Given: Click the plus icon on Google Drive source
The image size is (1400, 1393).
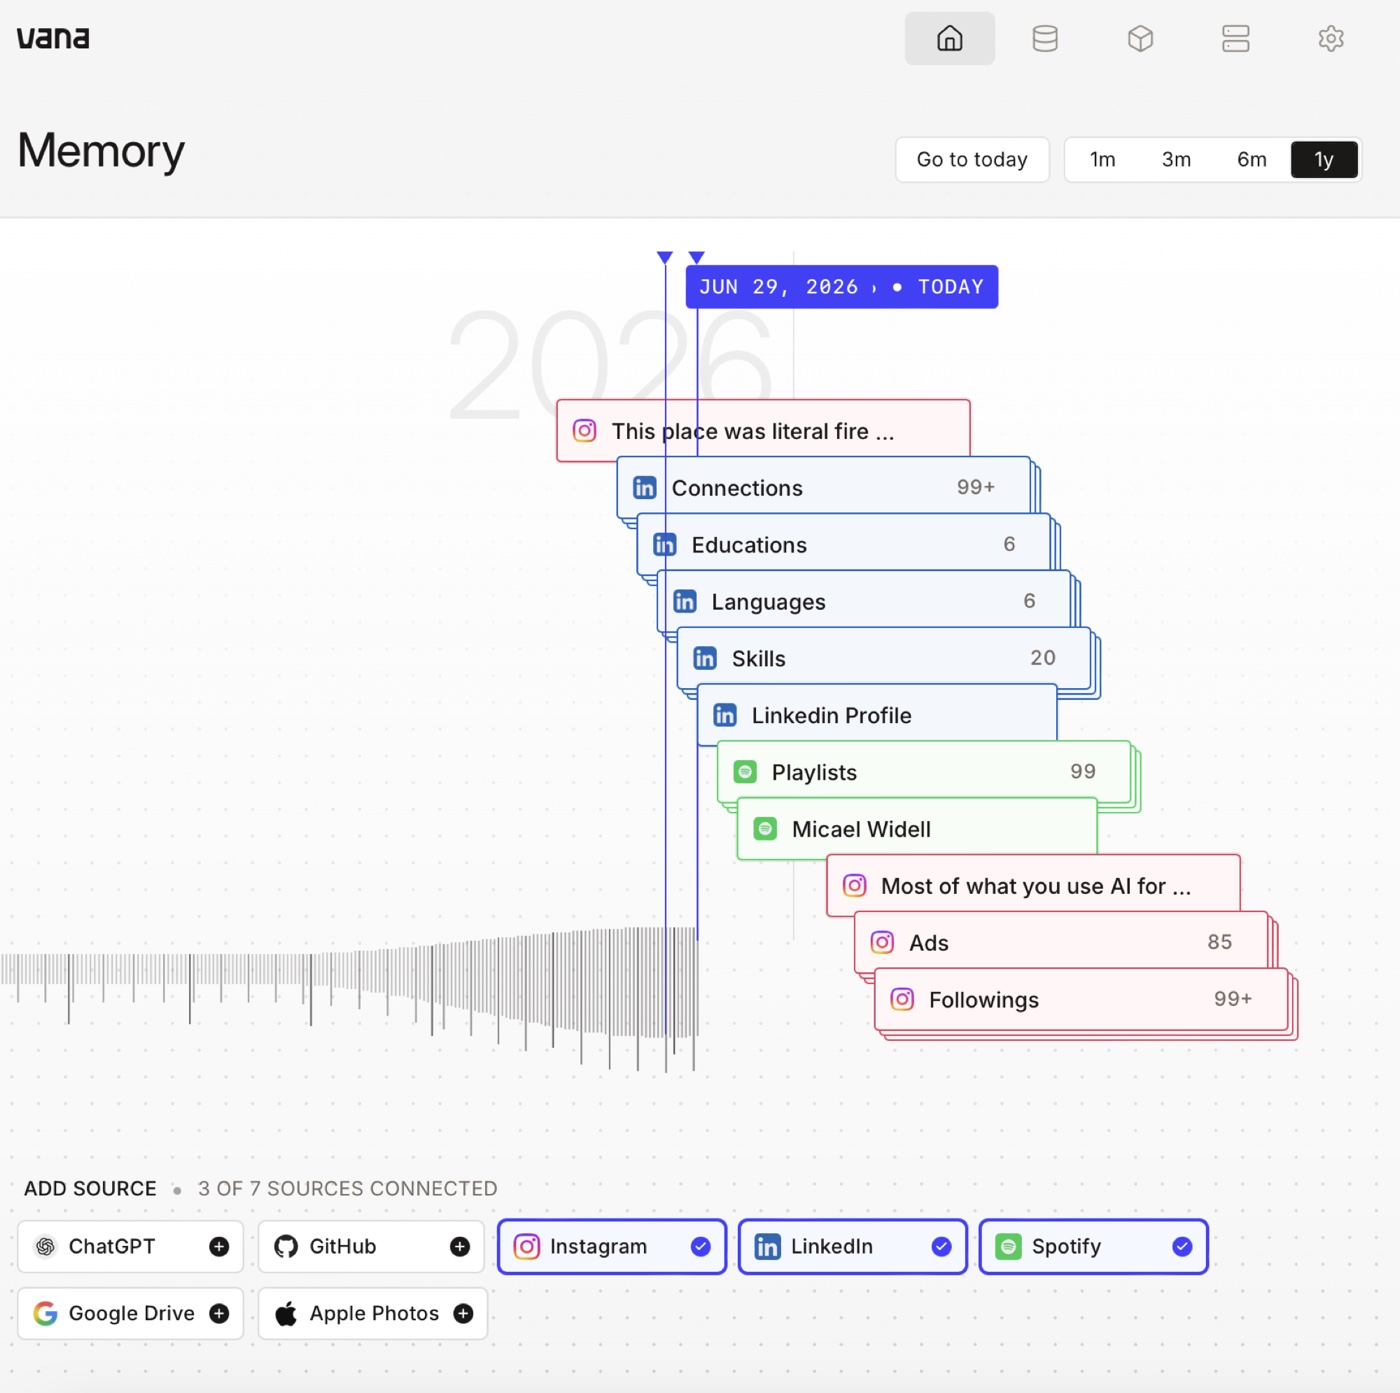Looking at the screenshot, I should pos(219,1313).
